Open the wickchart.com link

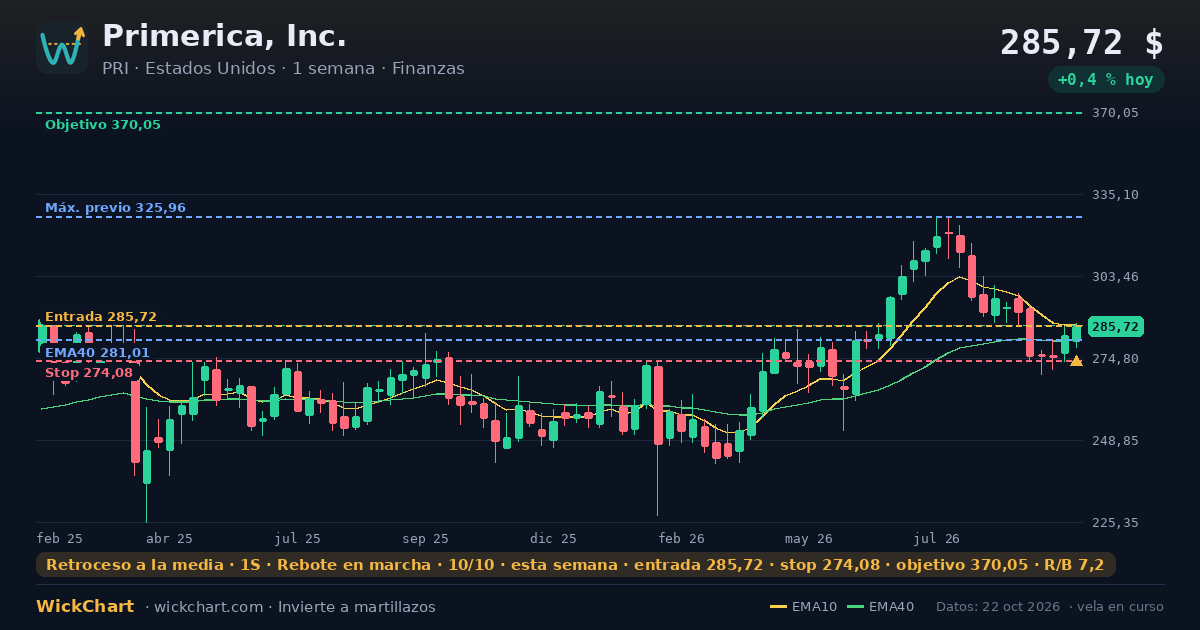tap(208, 607)
